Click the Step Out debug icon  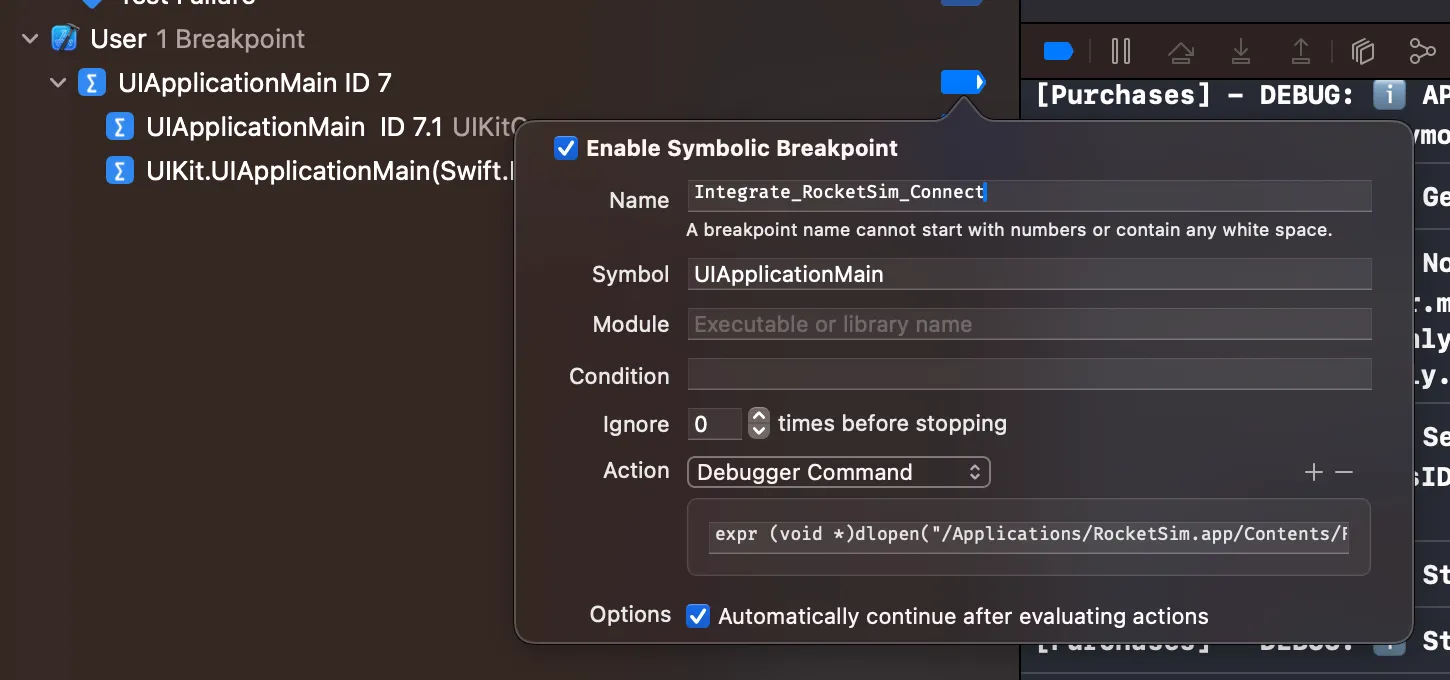[1300, 51]
